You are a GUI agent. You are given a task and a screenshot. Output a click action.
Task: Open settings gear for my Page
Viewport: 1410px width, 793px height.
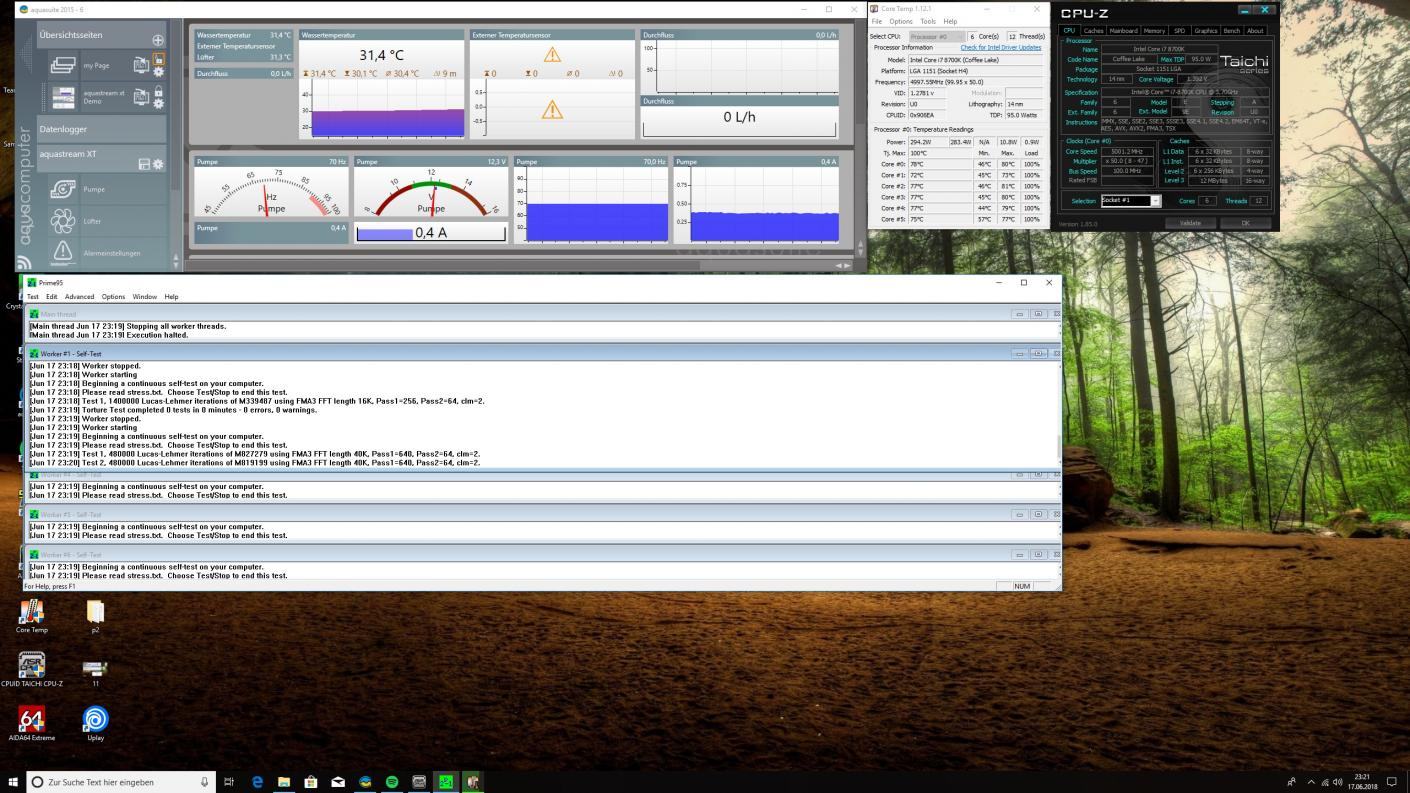coord(158,71)
